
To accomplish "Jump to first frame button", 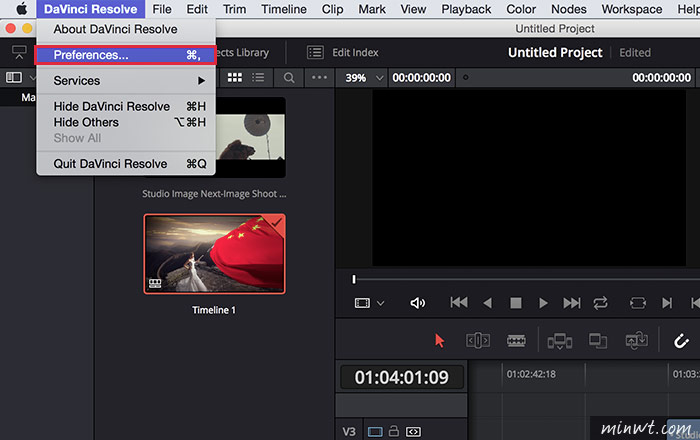I will [x=459, y=303].
